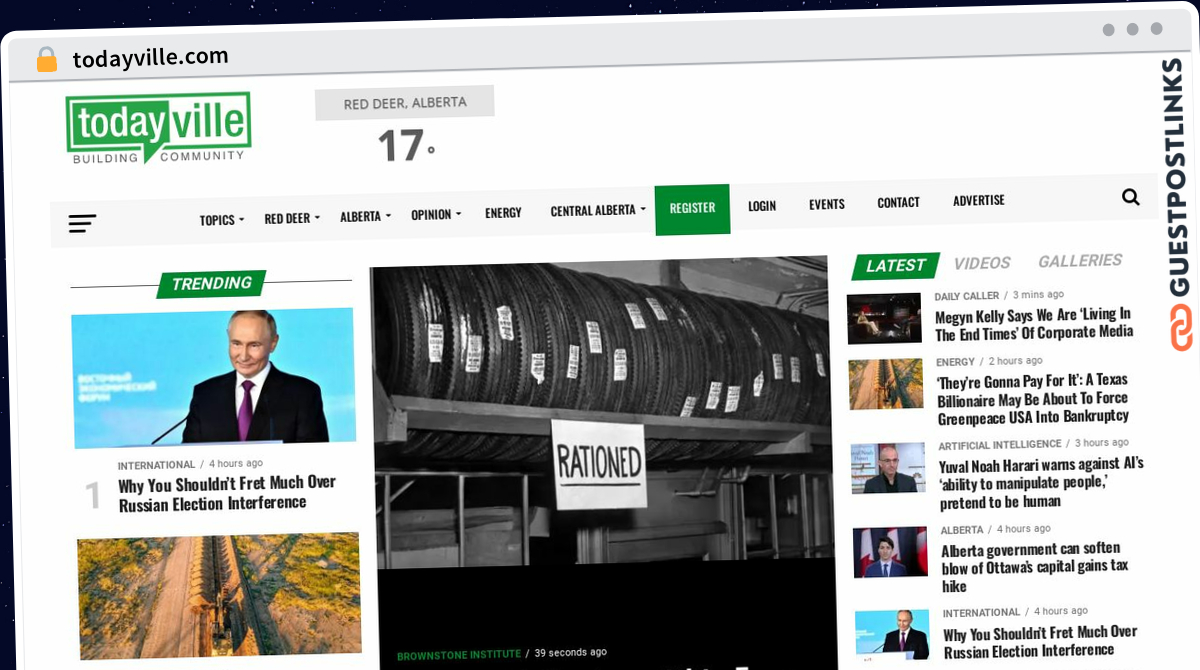The image size is (1200, 670).
Task: Click the Putin thumbnail in Trending
Action: [214, 376]
